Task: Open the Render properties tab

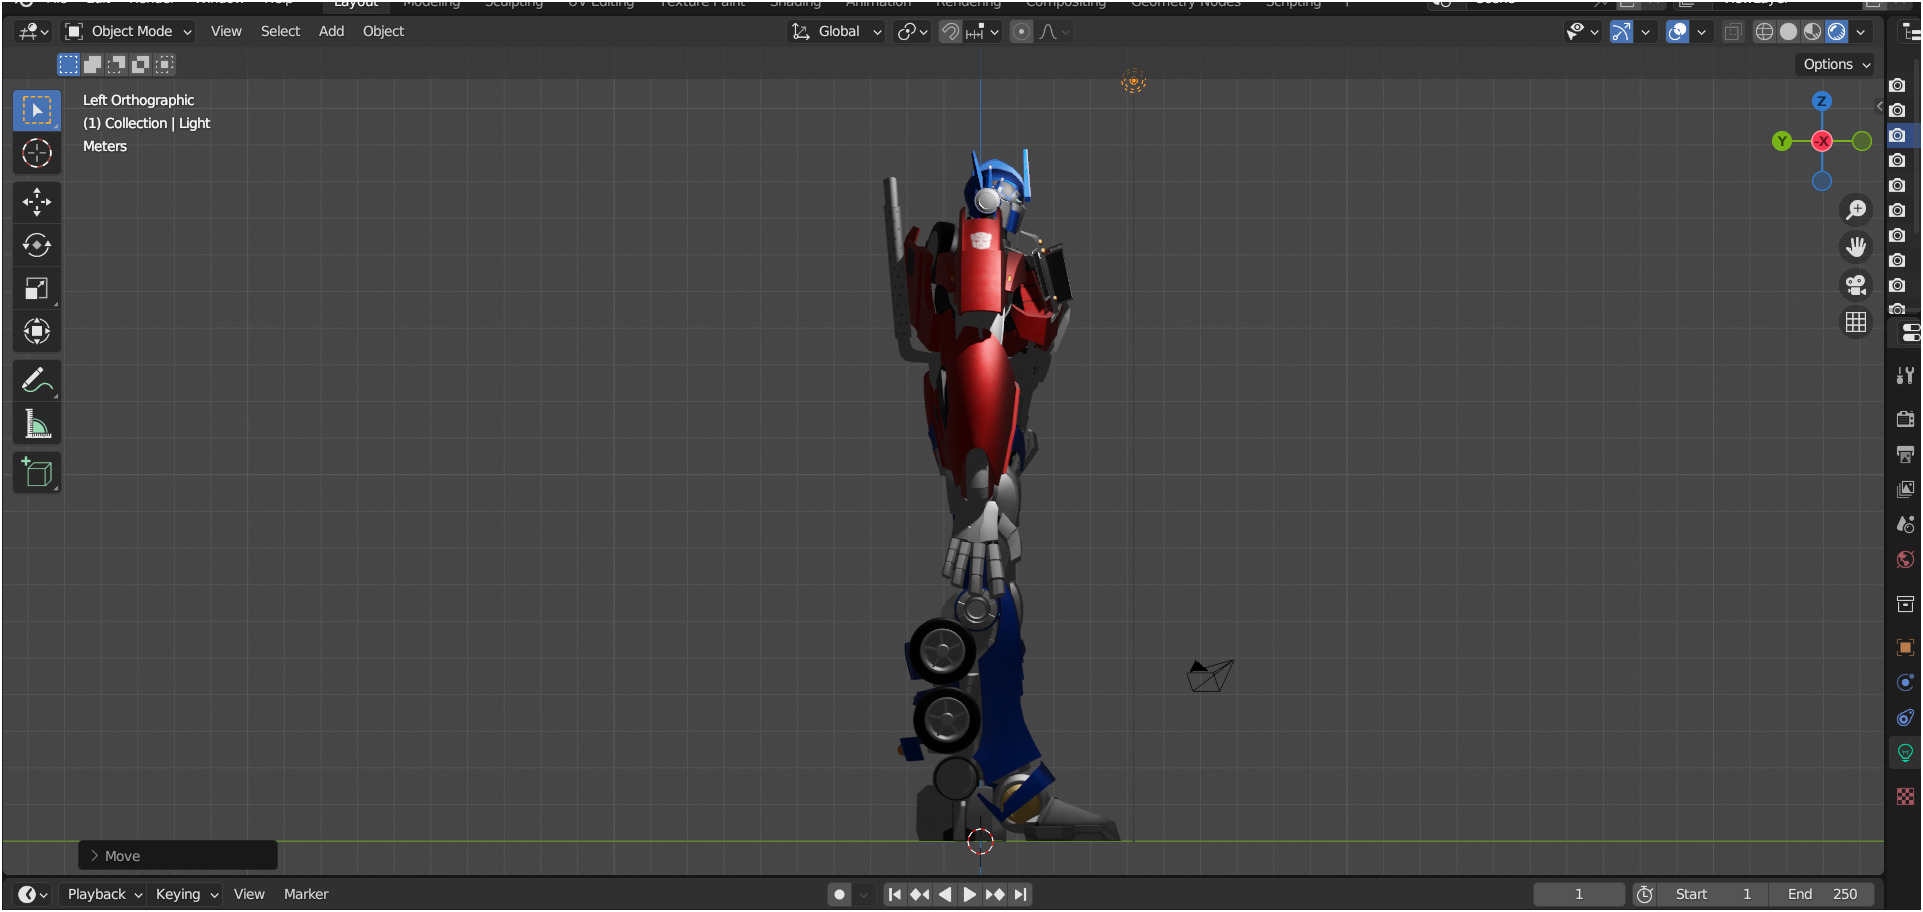Action: (1905, 419)
